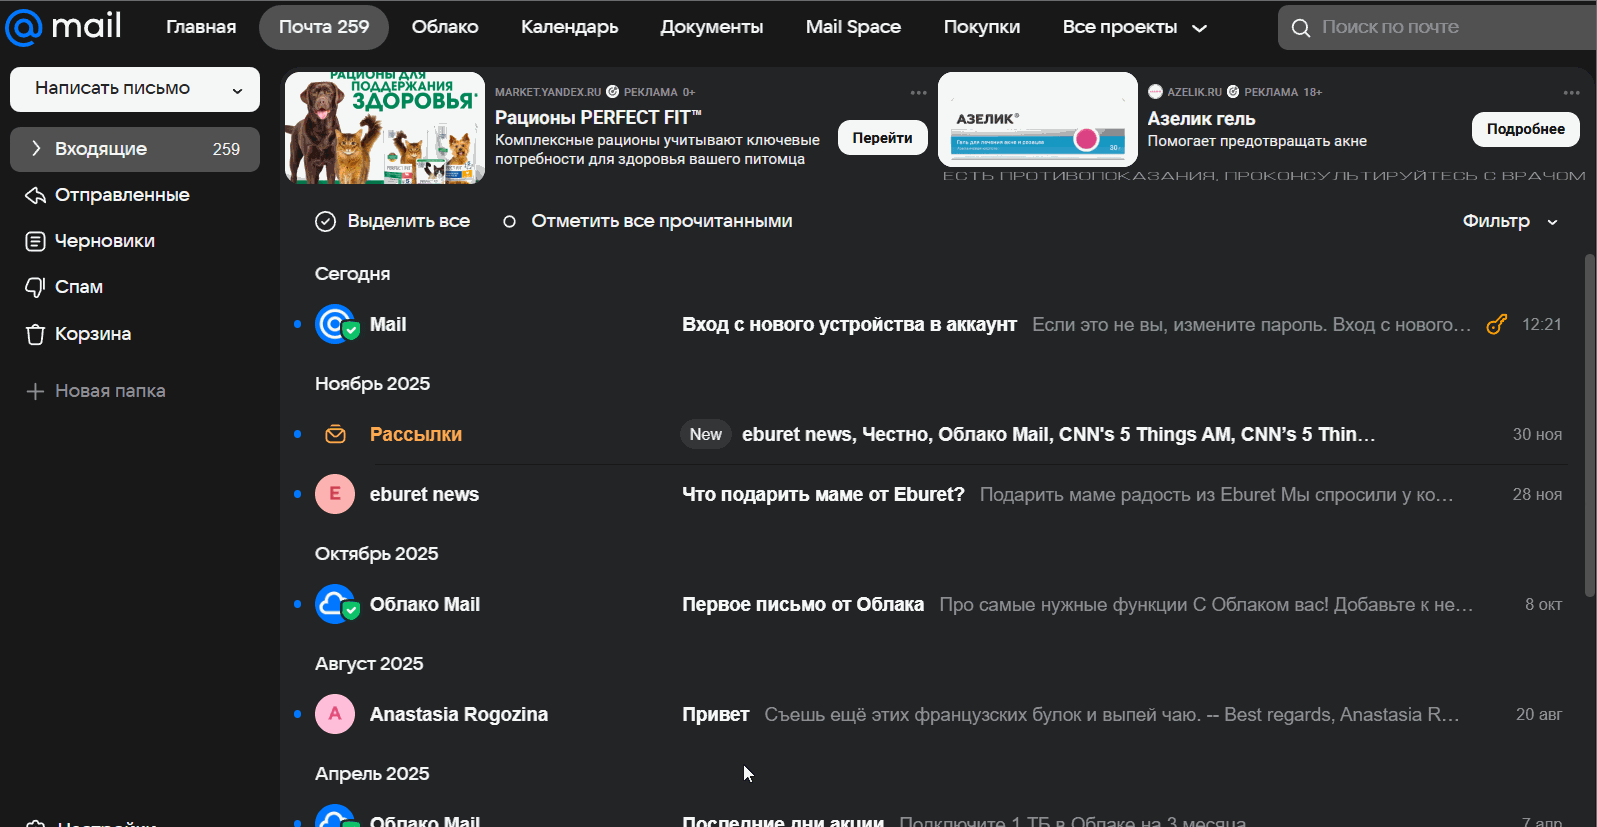This screenshot has width=1597, height=827.
Task: Click the search magnifier icon
Action: [1300, 28]
